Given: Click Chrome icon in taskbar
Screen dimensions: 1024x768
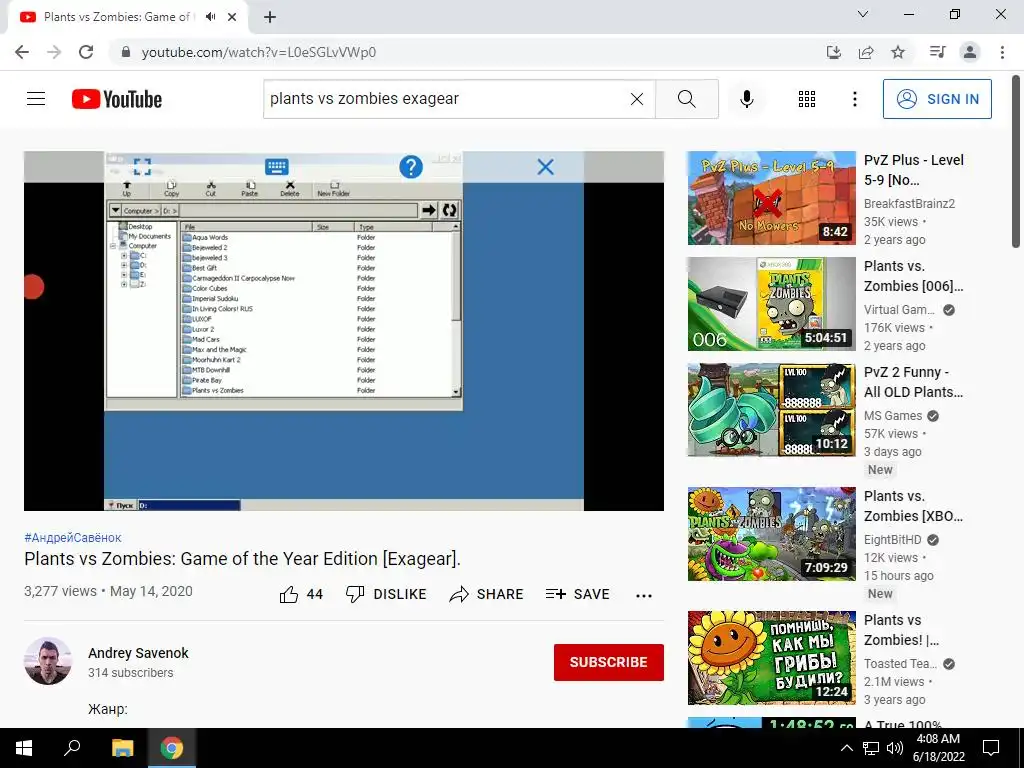Looking at the screenshot, I should (x=172, y=748).
